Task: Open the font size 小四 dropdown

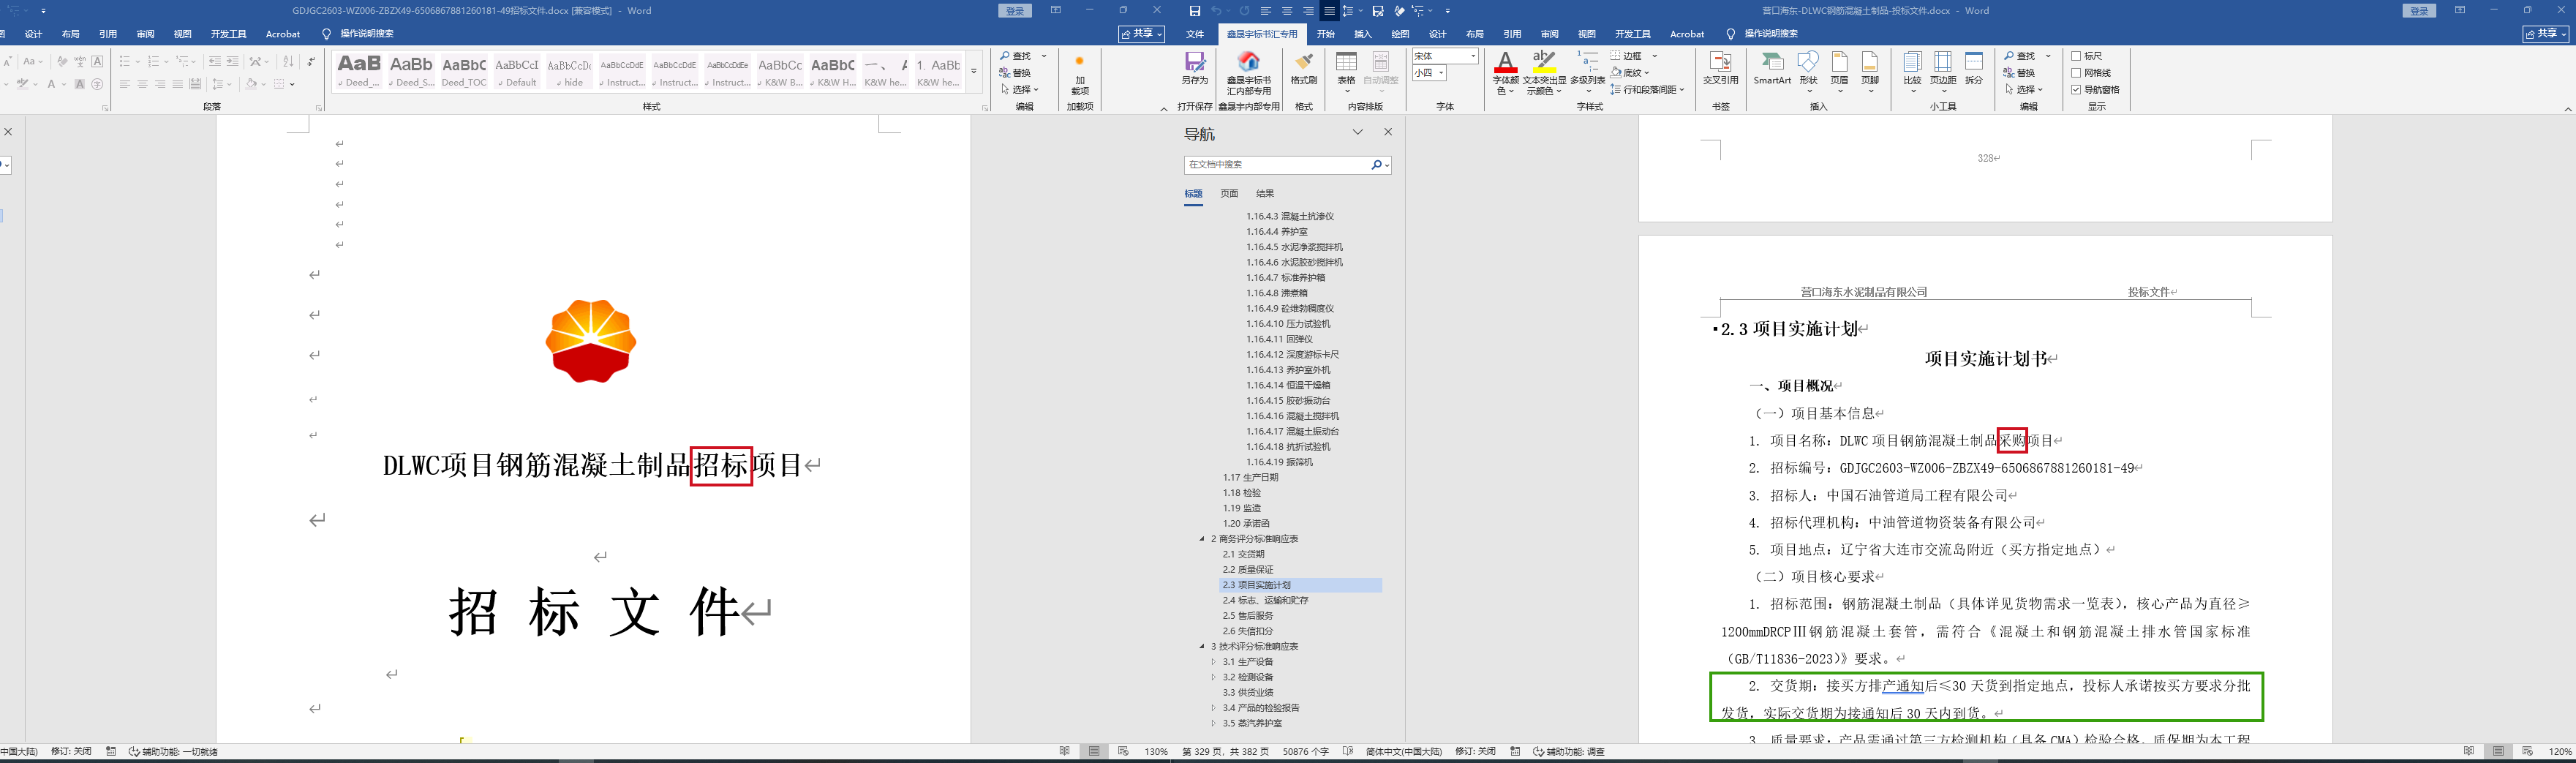Action: (x=1441, y=73)
